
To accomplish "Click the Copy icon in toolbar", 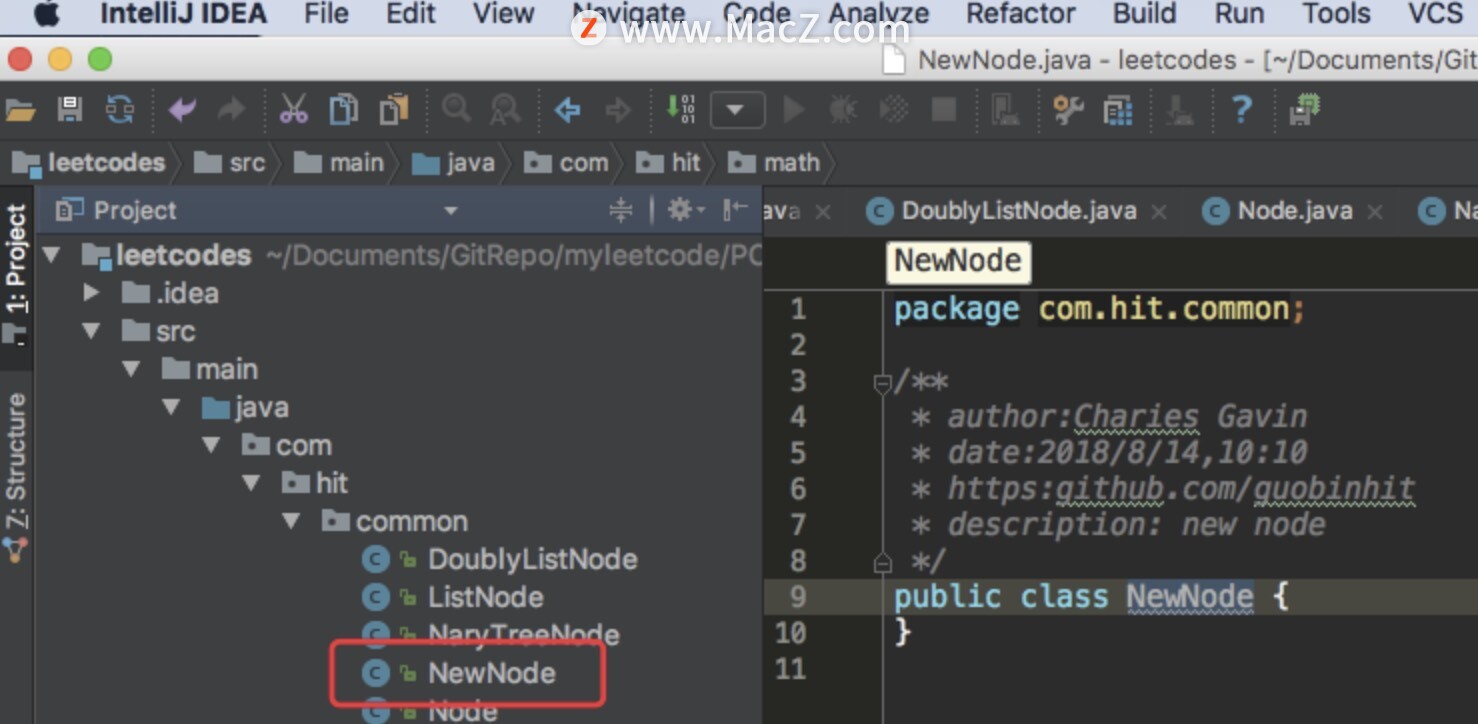I will (x=343, y=109).
